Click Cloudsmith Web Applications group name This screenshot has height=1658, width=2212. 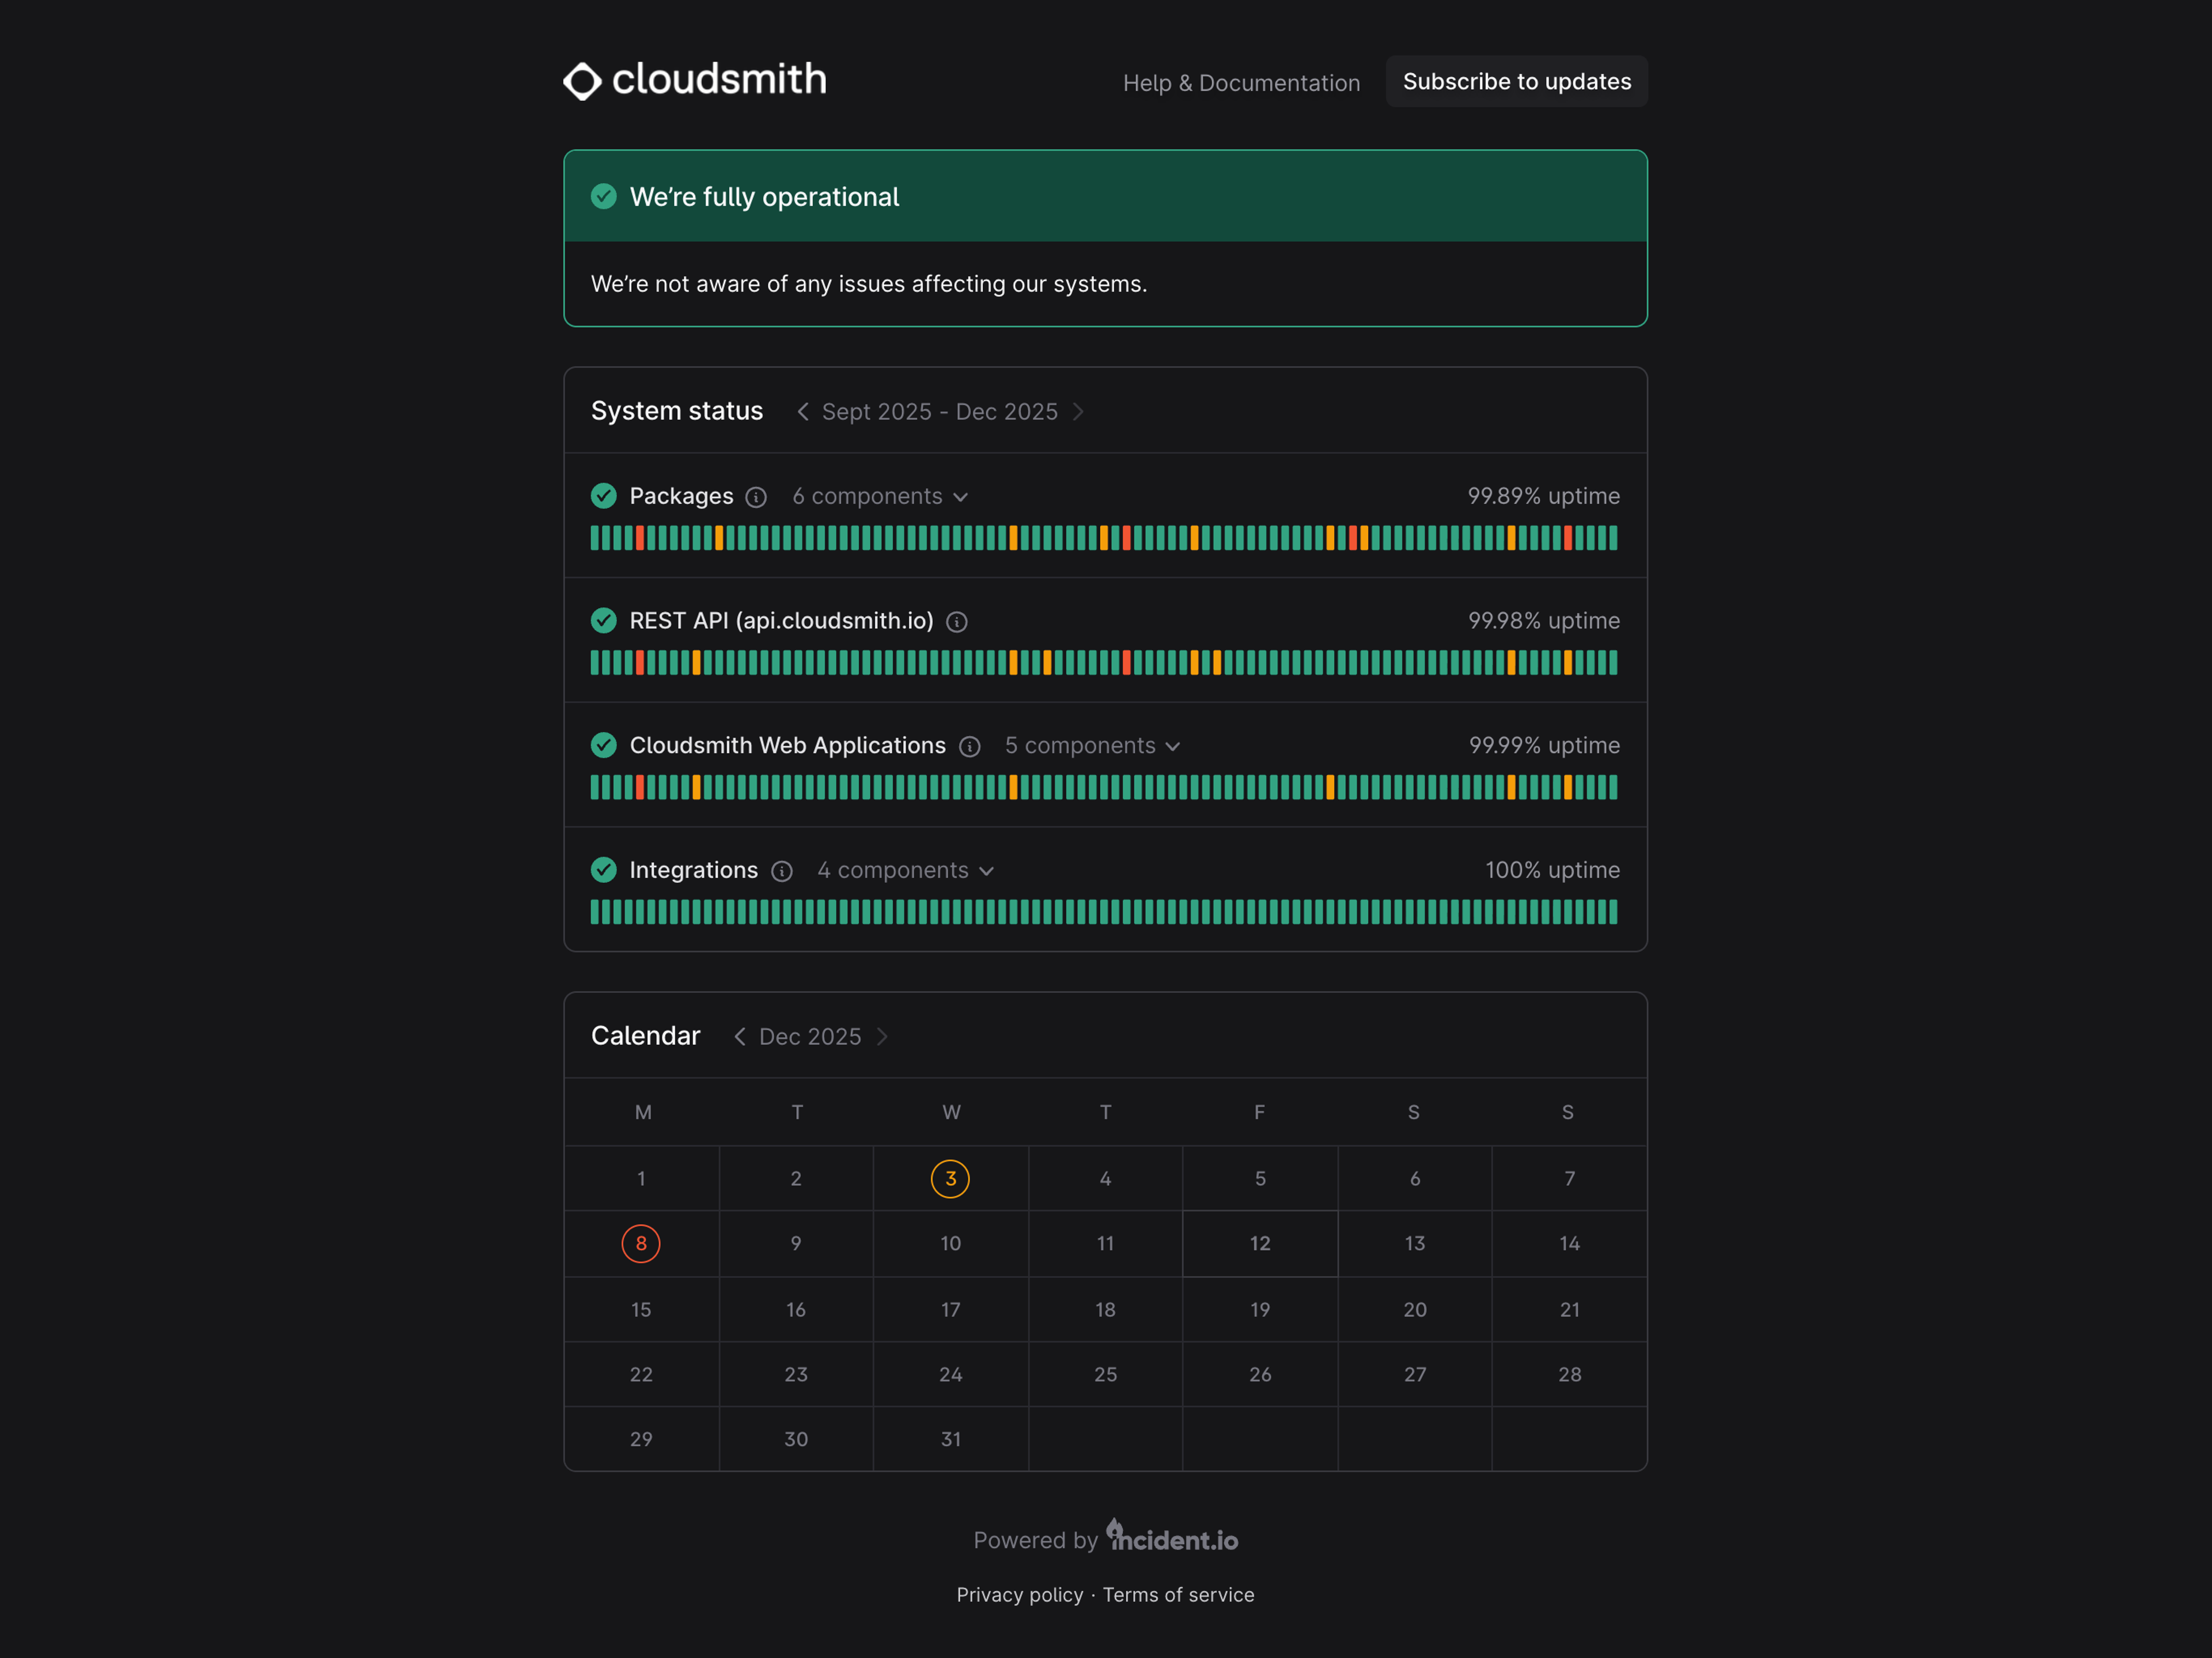[787, 745]
